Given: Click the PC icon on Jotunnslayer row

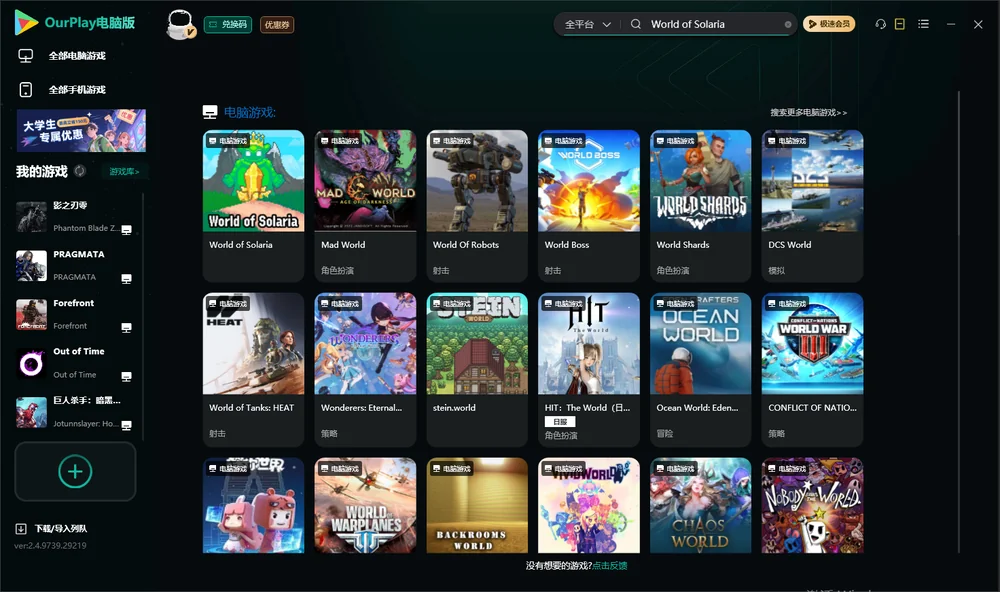Looking at the screenshot, I should pos(126,426).
